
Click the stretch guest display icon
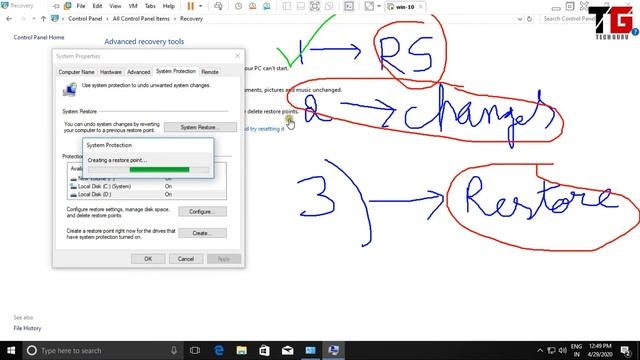click(369, 6)
